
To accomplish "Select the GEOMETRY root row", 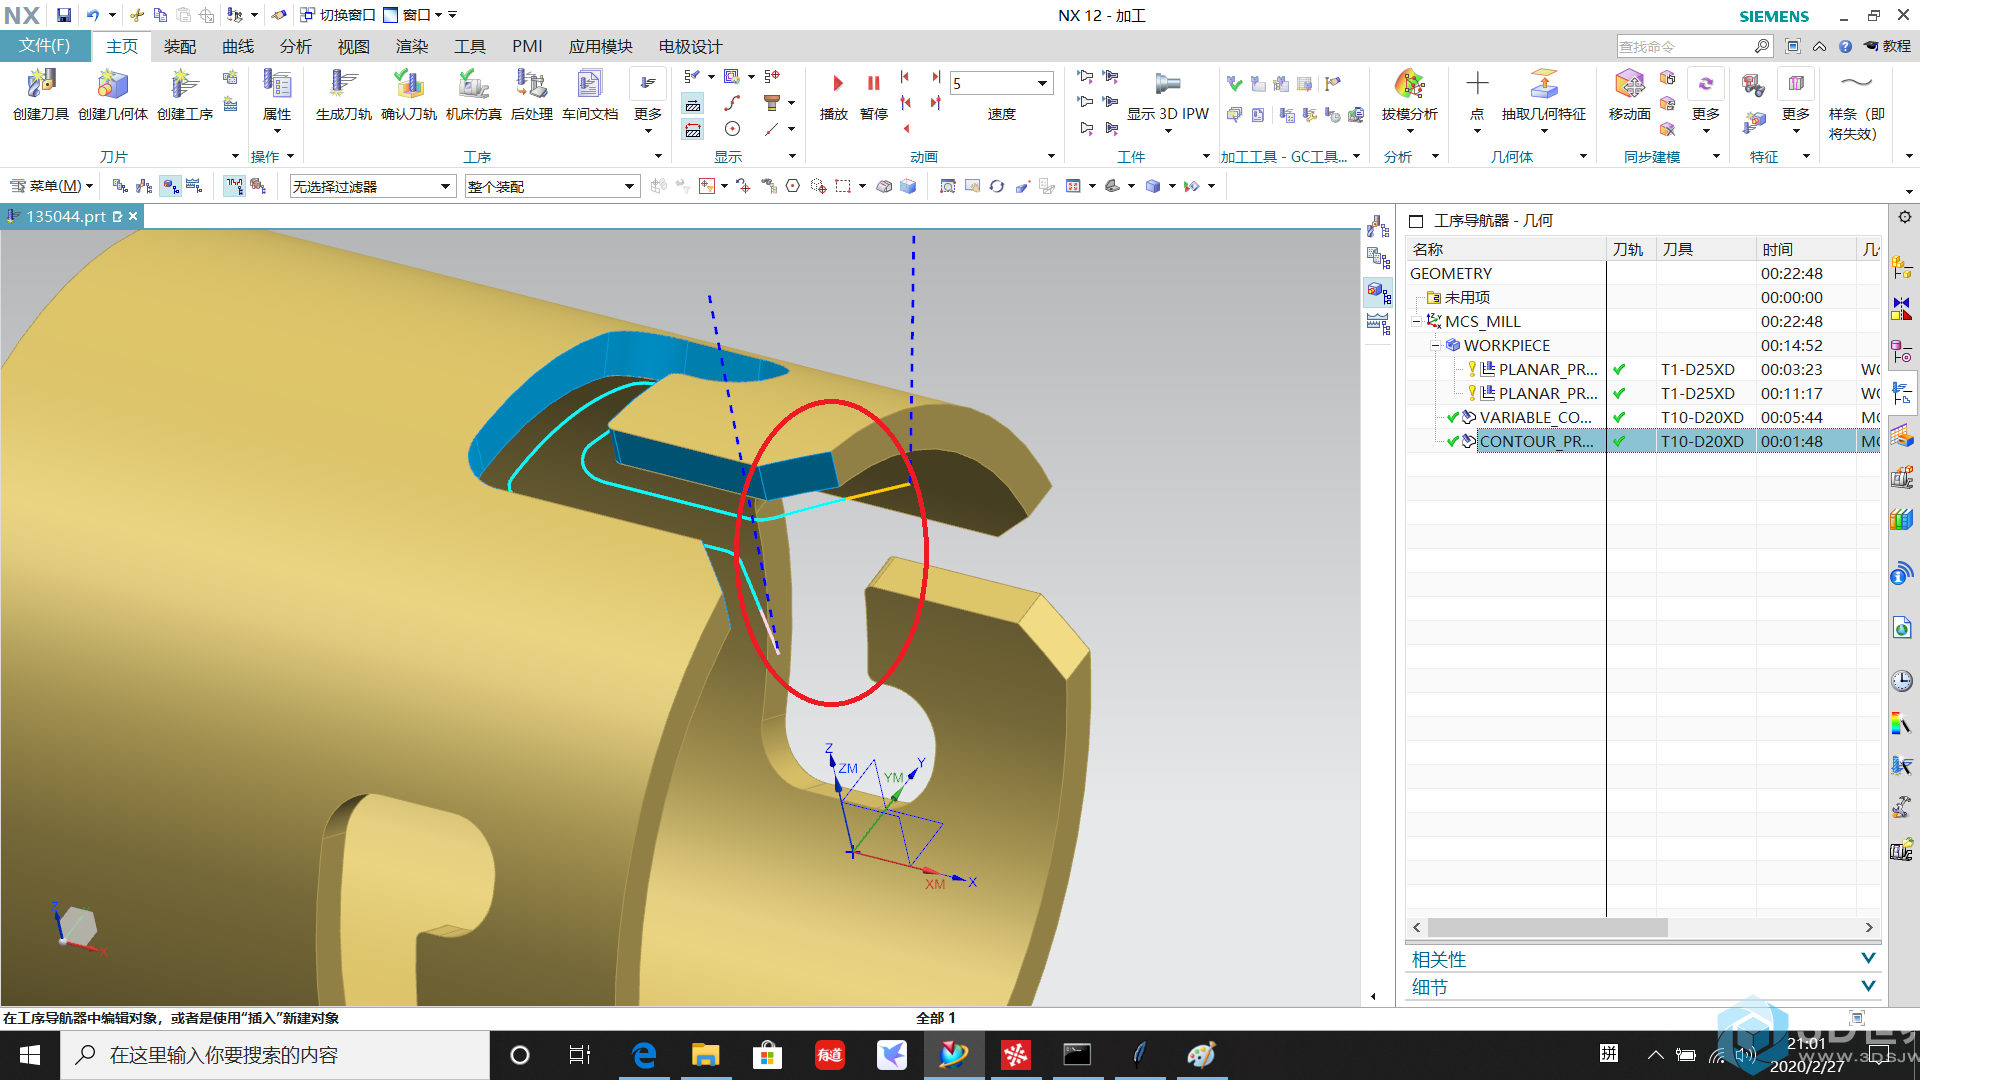I will coord(1642,273).
